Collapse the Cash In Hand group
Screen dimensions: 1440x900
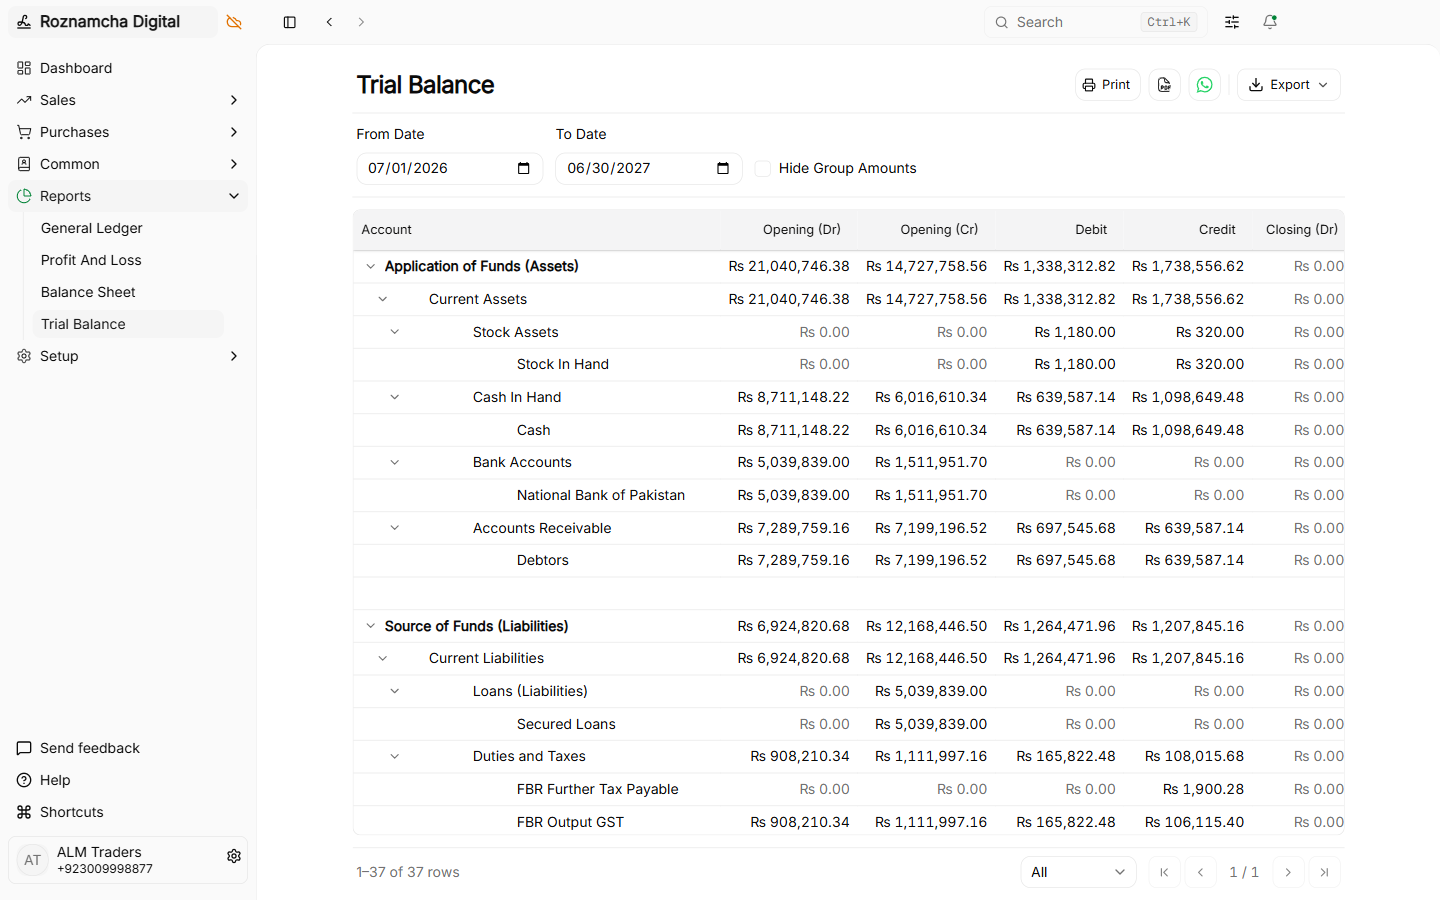pos(395,397)
